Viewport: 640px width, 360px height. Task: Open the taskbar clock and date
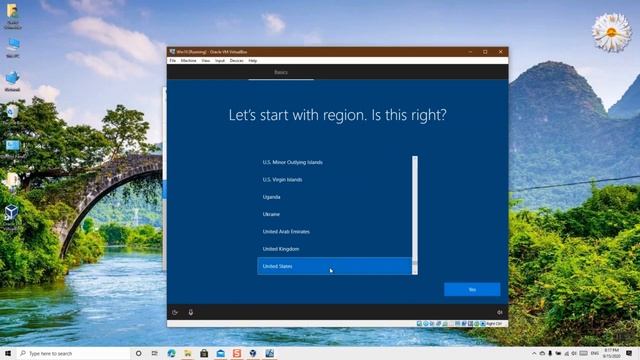(x=611, y=353)
